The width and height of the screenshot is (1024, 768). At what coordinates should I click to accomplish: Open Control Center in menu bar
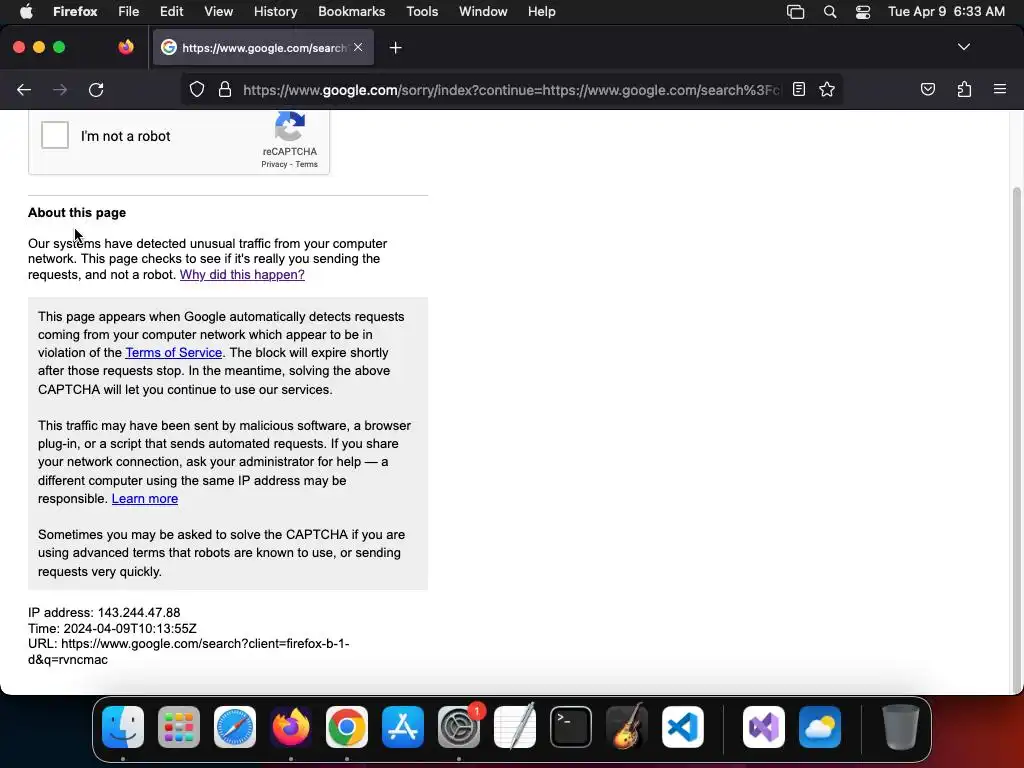click(x=863, y=12)
